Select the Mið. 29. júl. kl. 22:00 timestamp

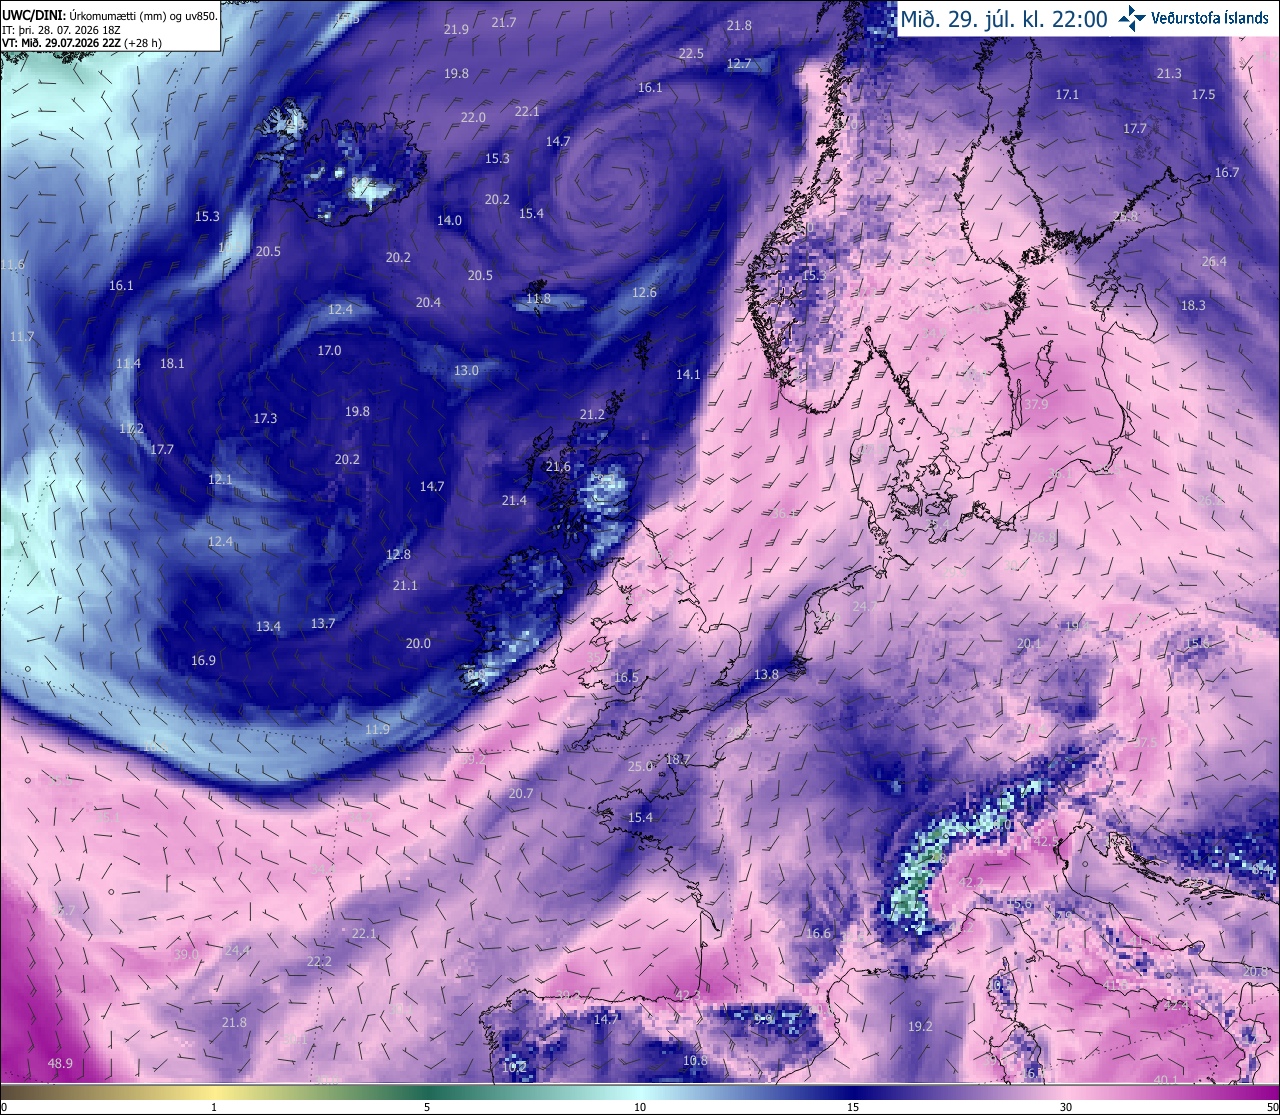[1004, 19]
